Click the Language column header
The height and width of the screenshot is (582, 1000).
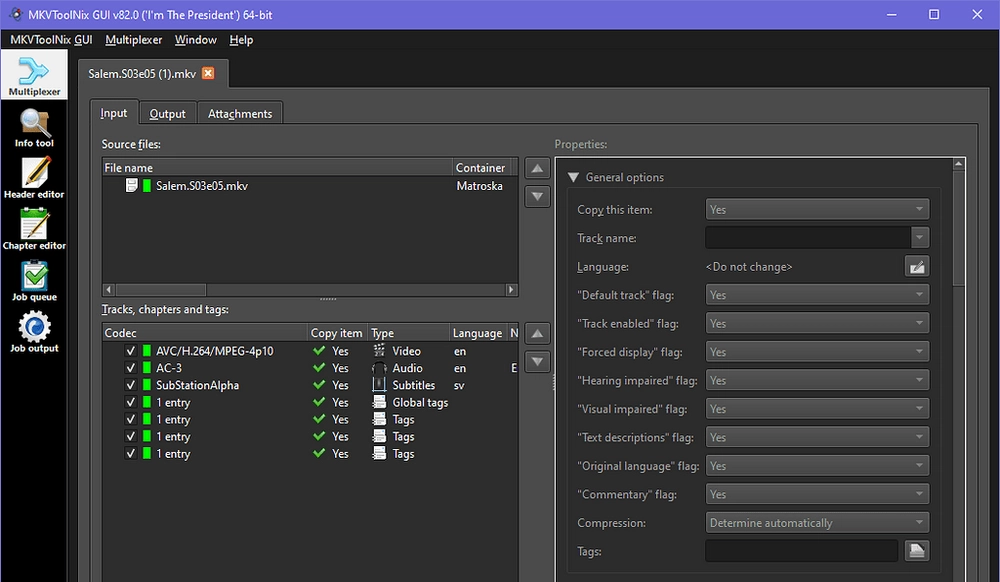tap(478, 333)
